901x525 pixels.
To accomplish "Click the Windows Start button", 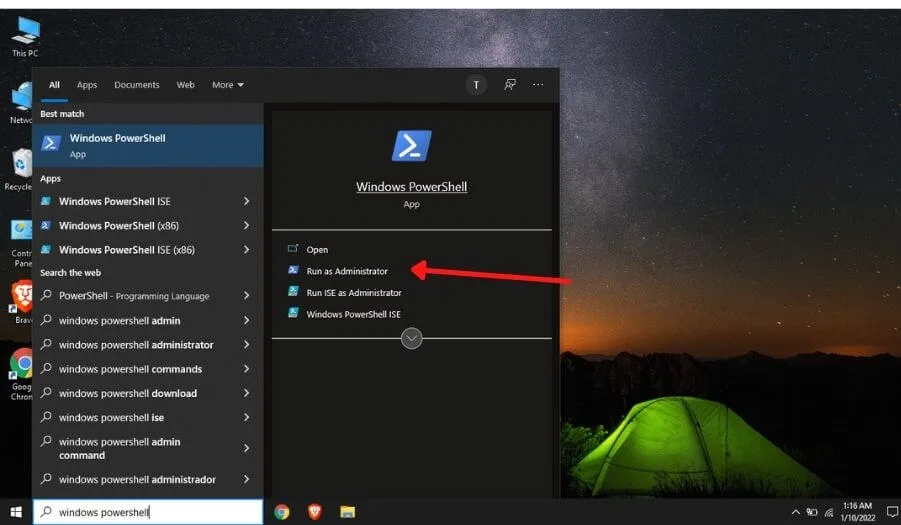I will 16,512.
